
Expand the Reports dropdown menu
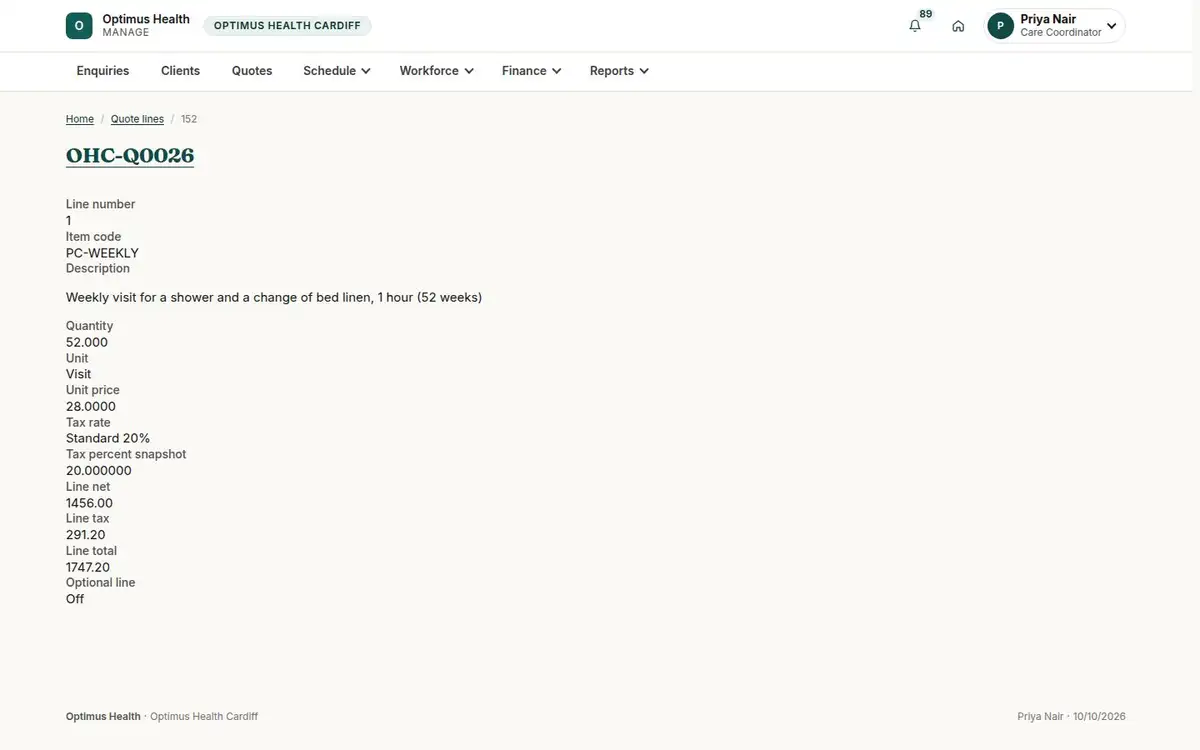pos(620,71)
